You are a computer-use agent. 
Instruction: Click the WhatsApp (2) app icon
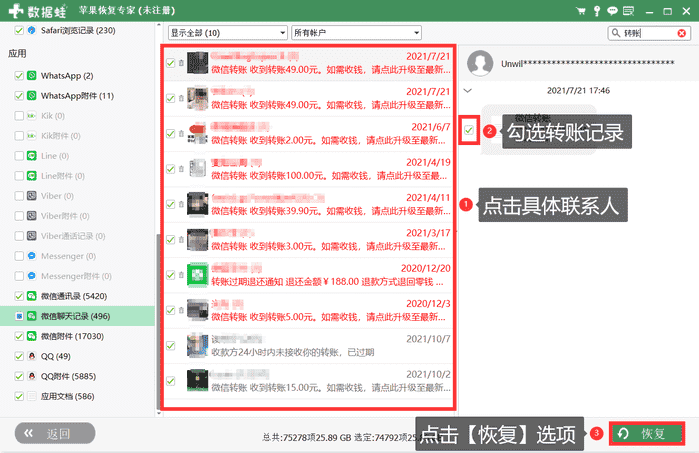pos(32,75)
